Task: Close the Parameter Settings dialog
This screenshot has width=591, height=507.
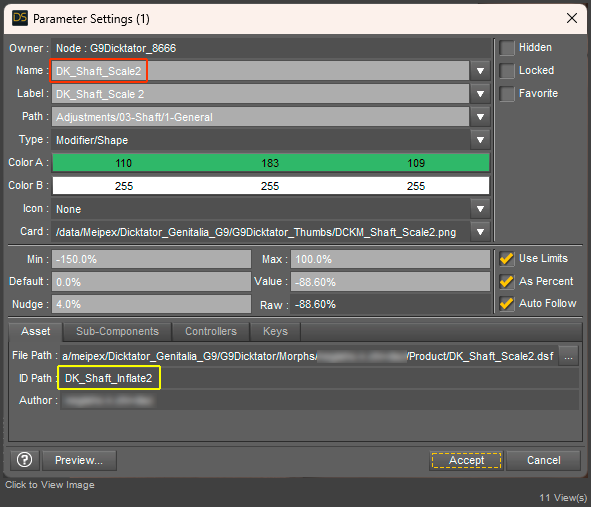Action: tap(572, 18)
